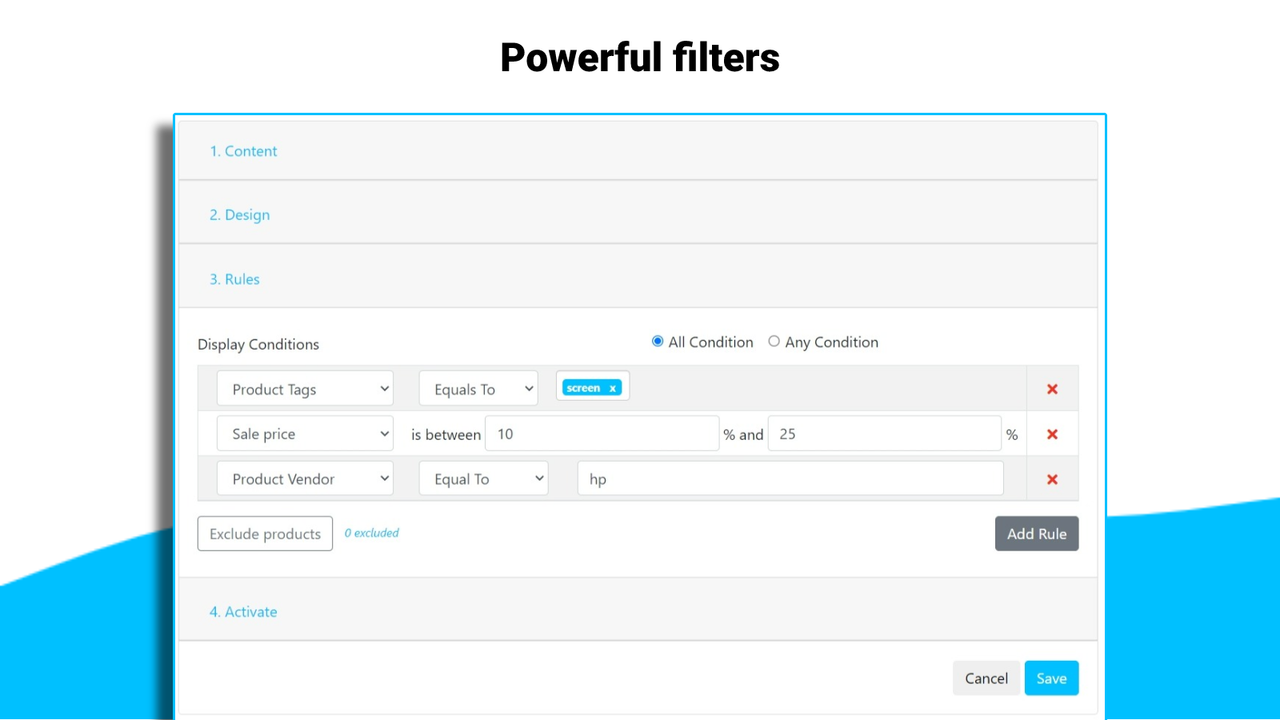The height and width of the screenshot is (720, 1280).
Task: Select the "All Condition" radio button
Action: (657, 341)
